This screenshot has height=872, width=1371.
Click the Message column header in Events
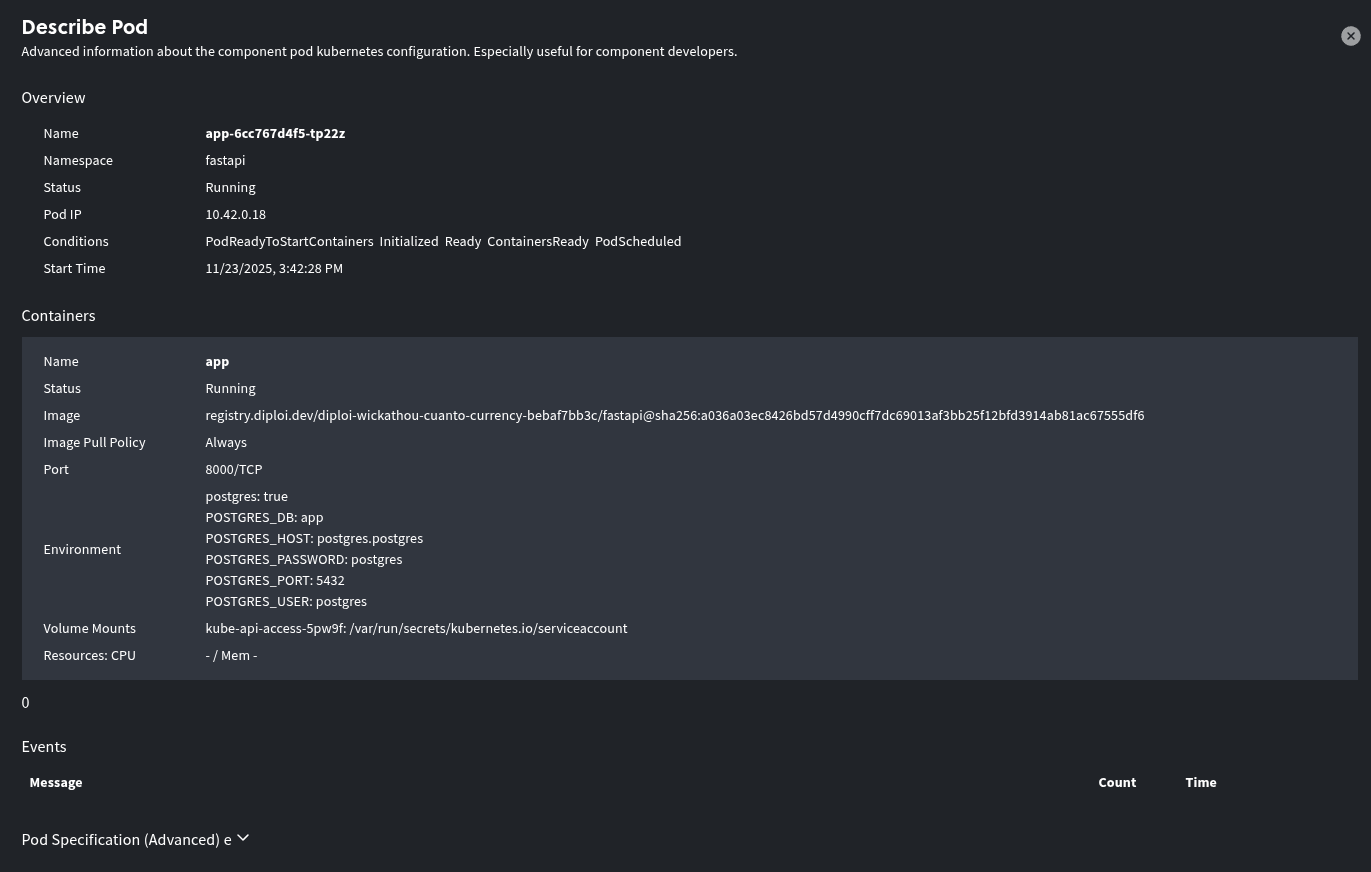click(x=56, y=782)
